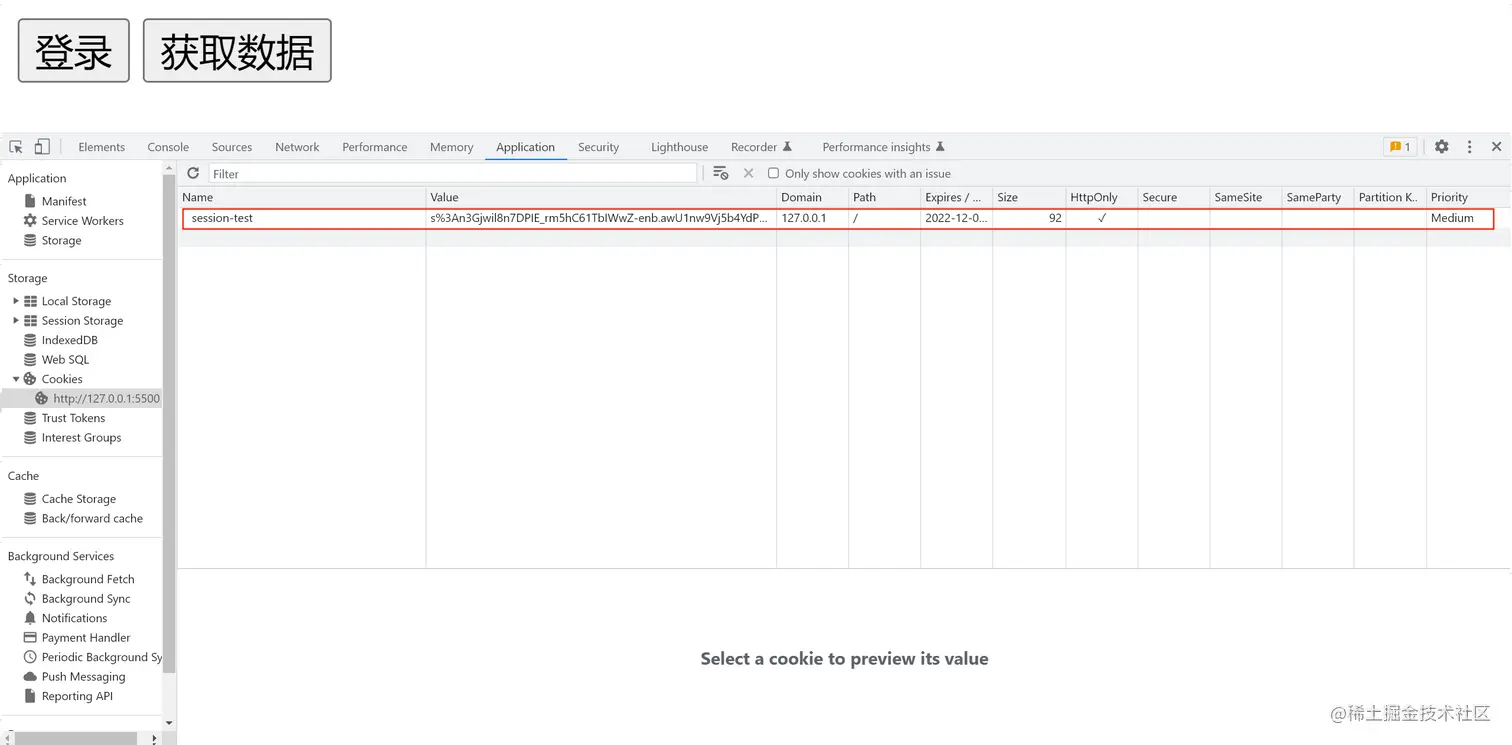Select the Application tab
This screenshot has width=1512, height=745.
pyautogui.click(x=525, y=147)
